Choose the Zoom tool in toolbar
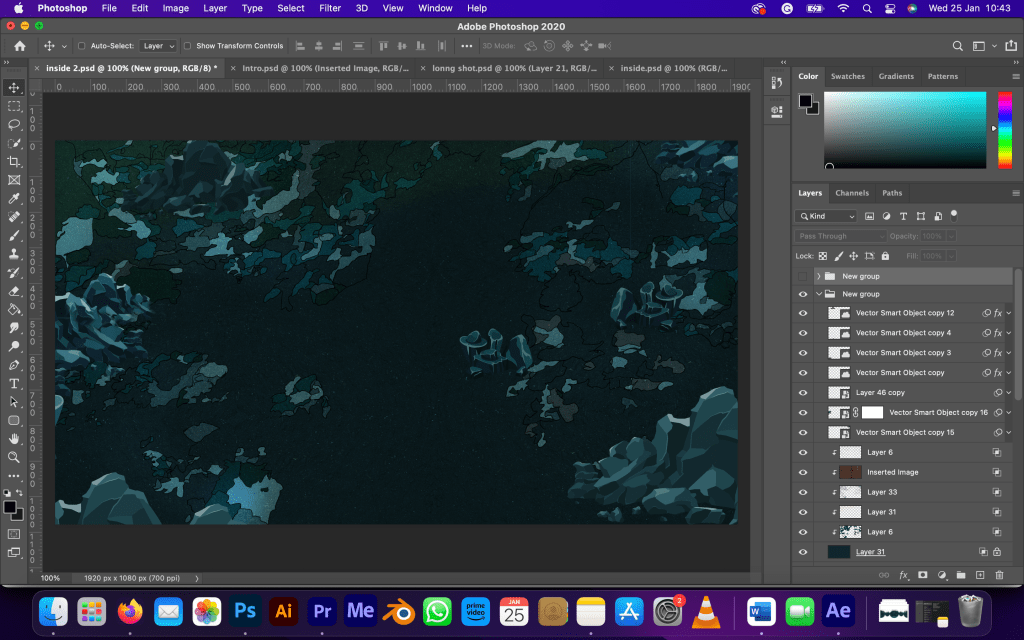1024x640 pixels. (x=14, y=457)
